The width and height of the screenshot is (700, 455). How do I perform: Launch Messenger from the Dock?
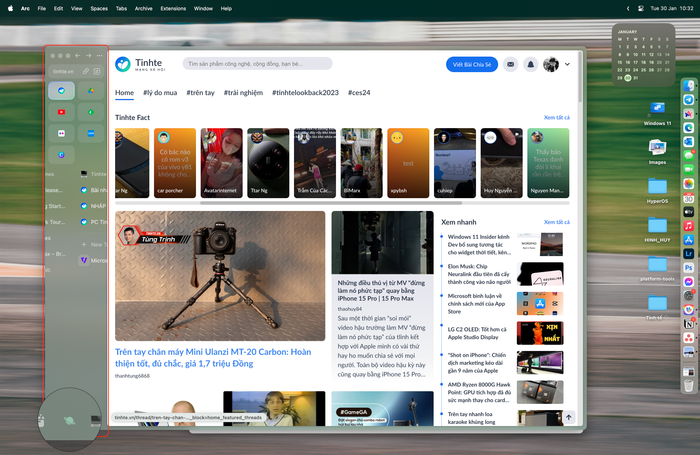coord(688,282)
